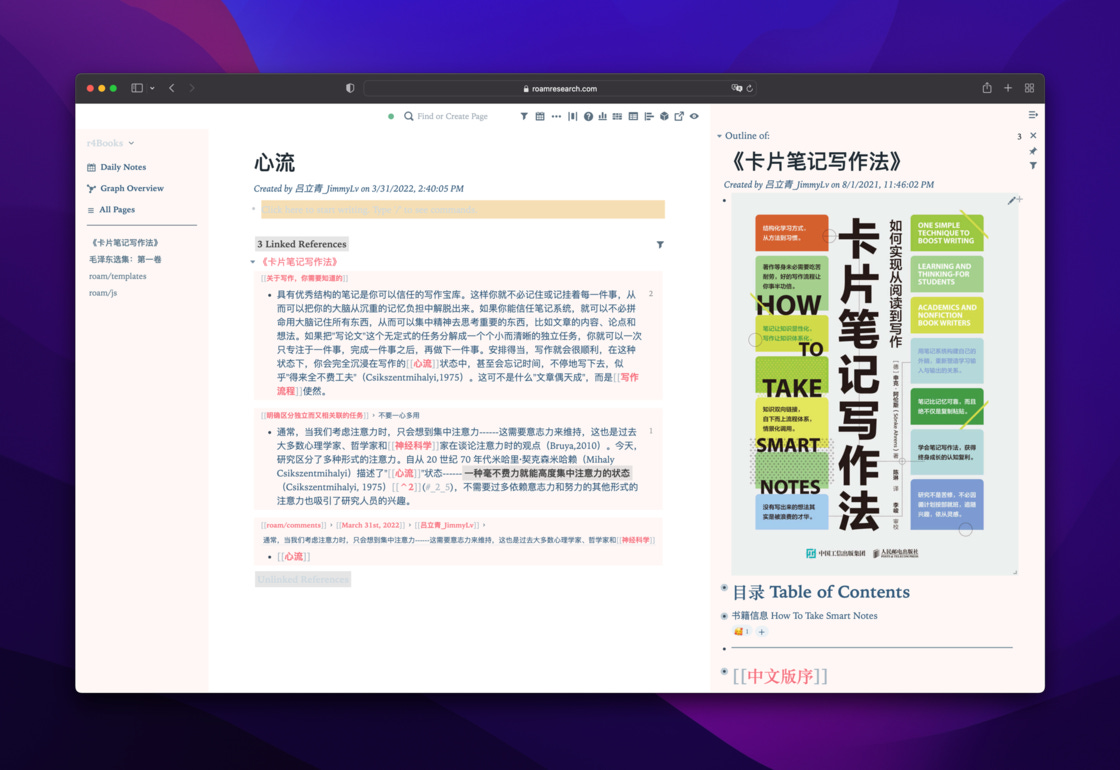The image size is (1120, 770).
Task: Open the March 31st, 2022 breadcrumb link
Action: point(370,525)
